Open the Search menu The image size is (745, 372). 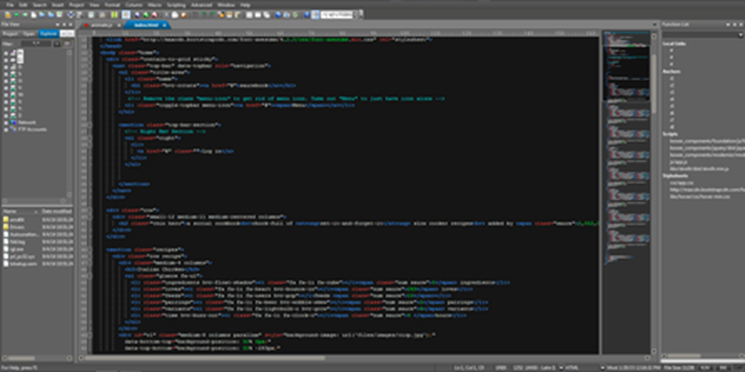(40, 4)
